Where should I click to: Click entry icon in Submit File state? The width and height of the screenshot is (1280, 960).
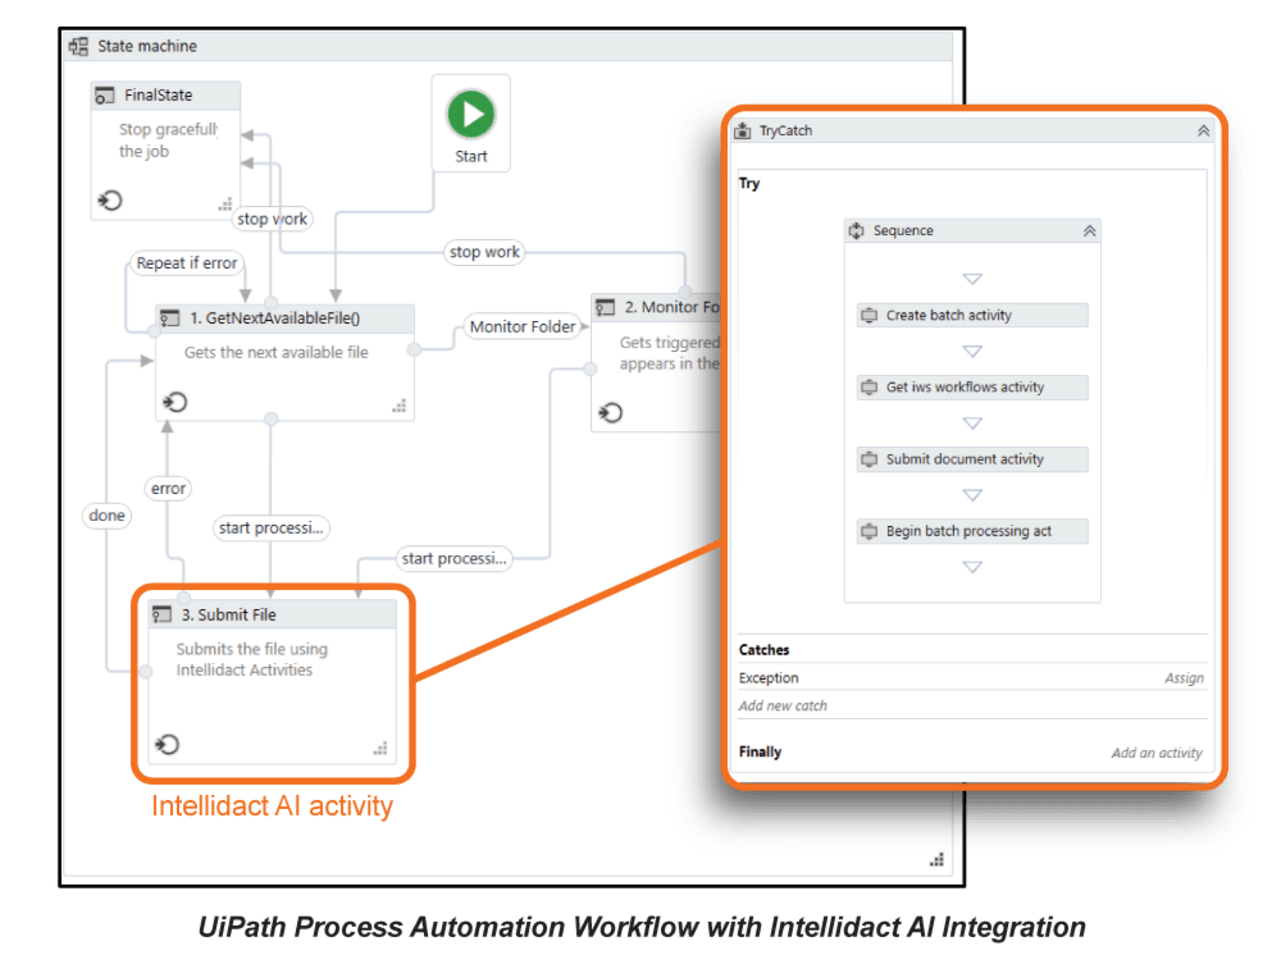pyautogui.click(x=167, y=744)
